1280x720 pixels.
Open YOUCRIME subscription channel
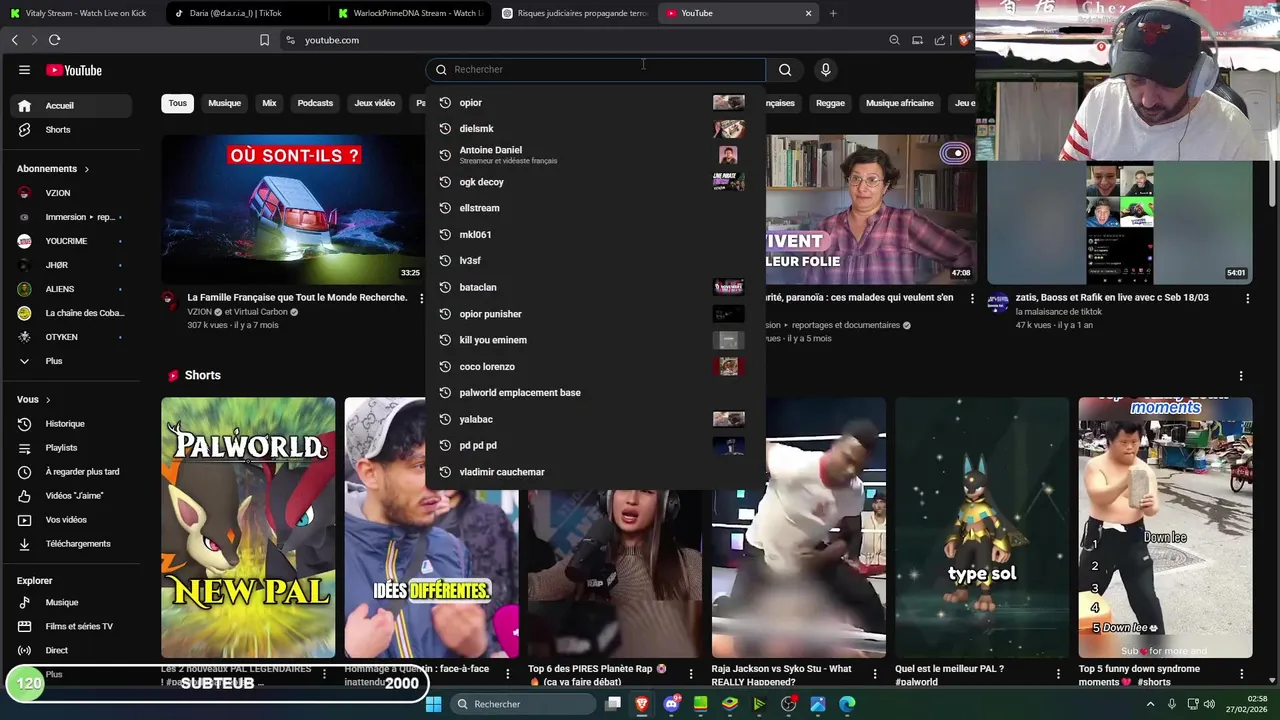tap(71, 241)
